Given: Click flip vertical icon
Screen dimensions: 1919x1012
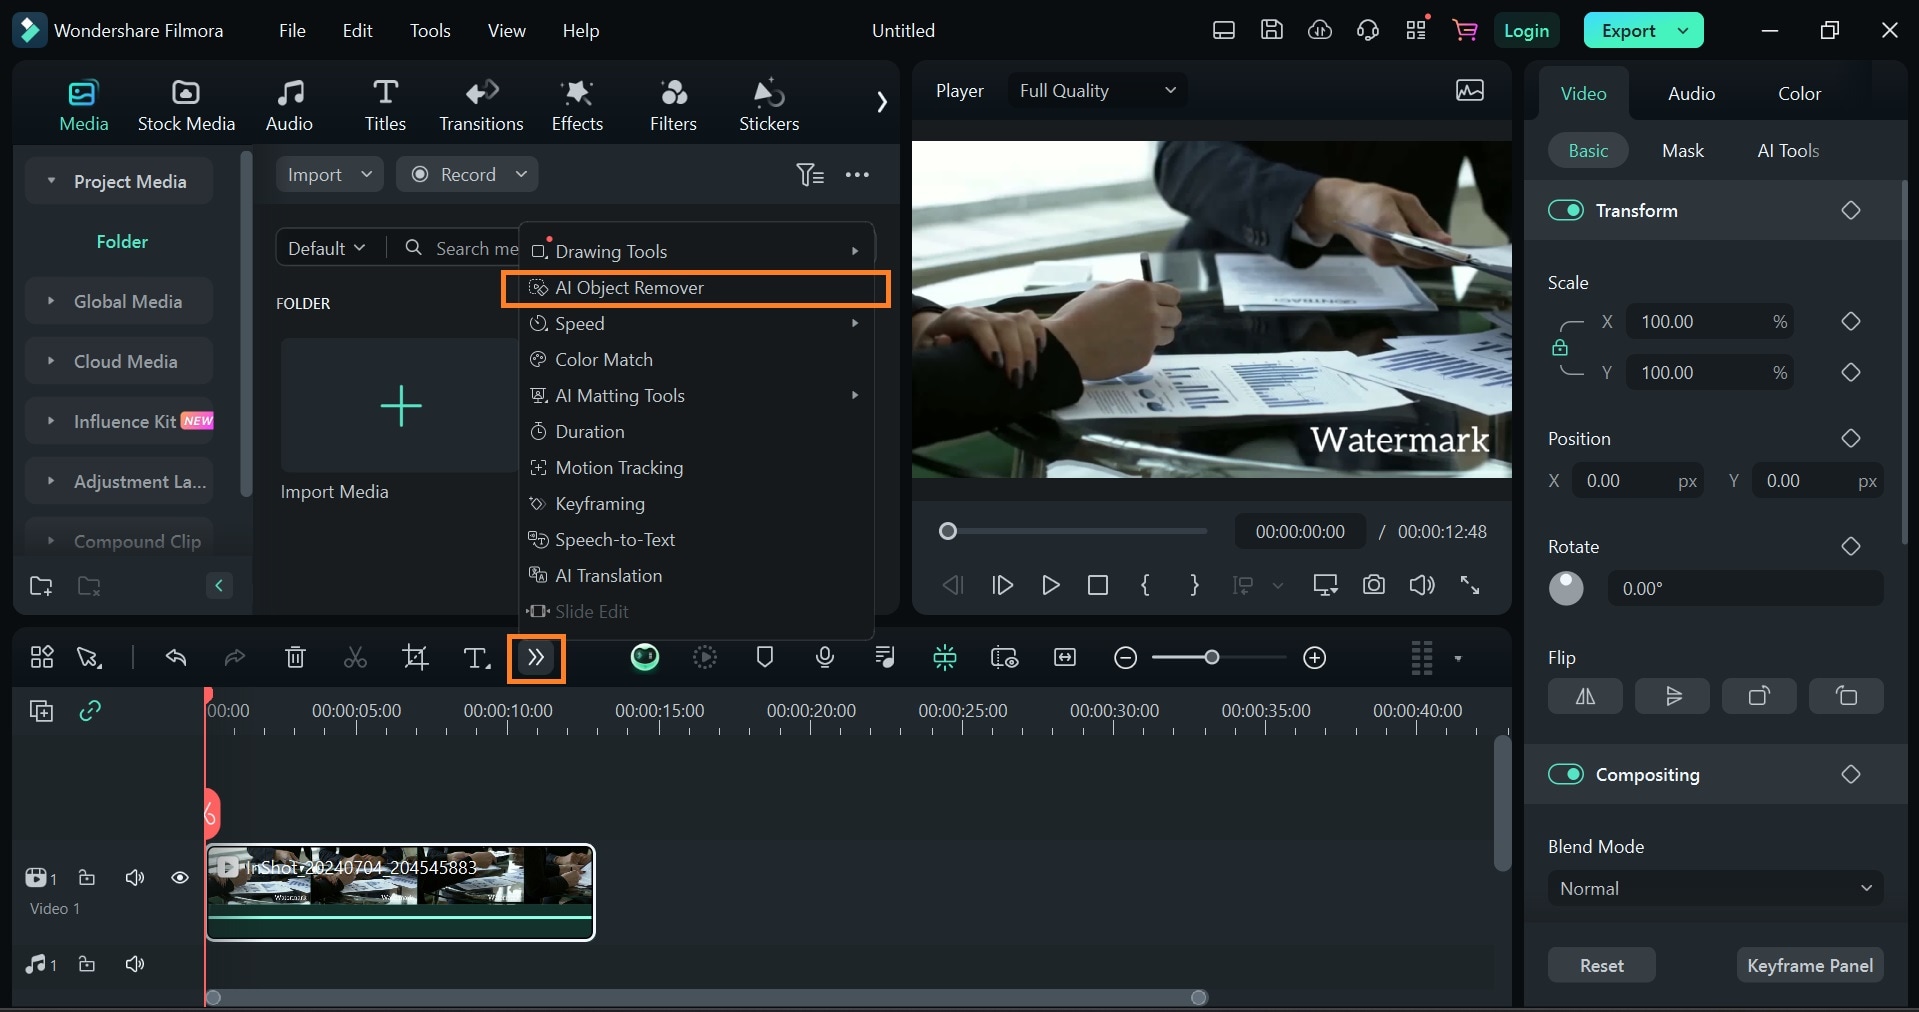Looking at the screenshot, I should 1672,696.
